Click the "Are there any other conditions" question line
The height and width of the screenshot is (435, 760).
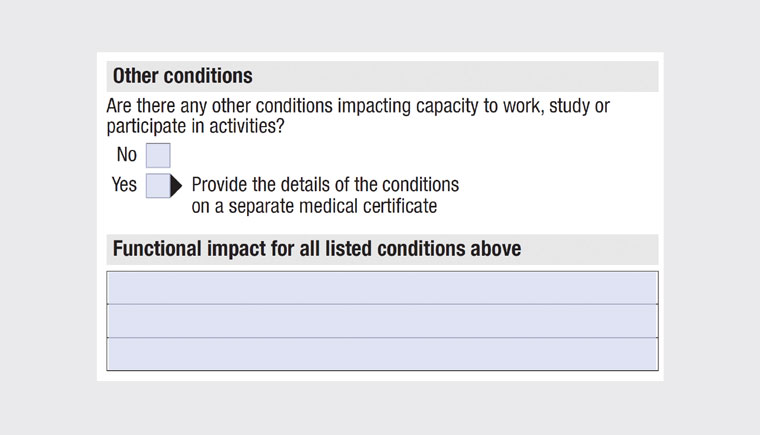357,107
